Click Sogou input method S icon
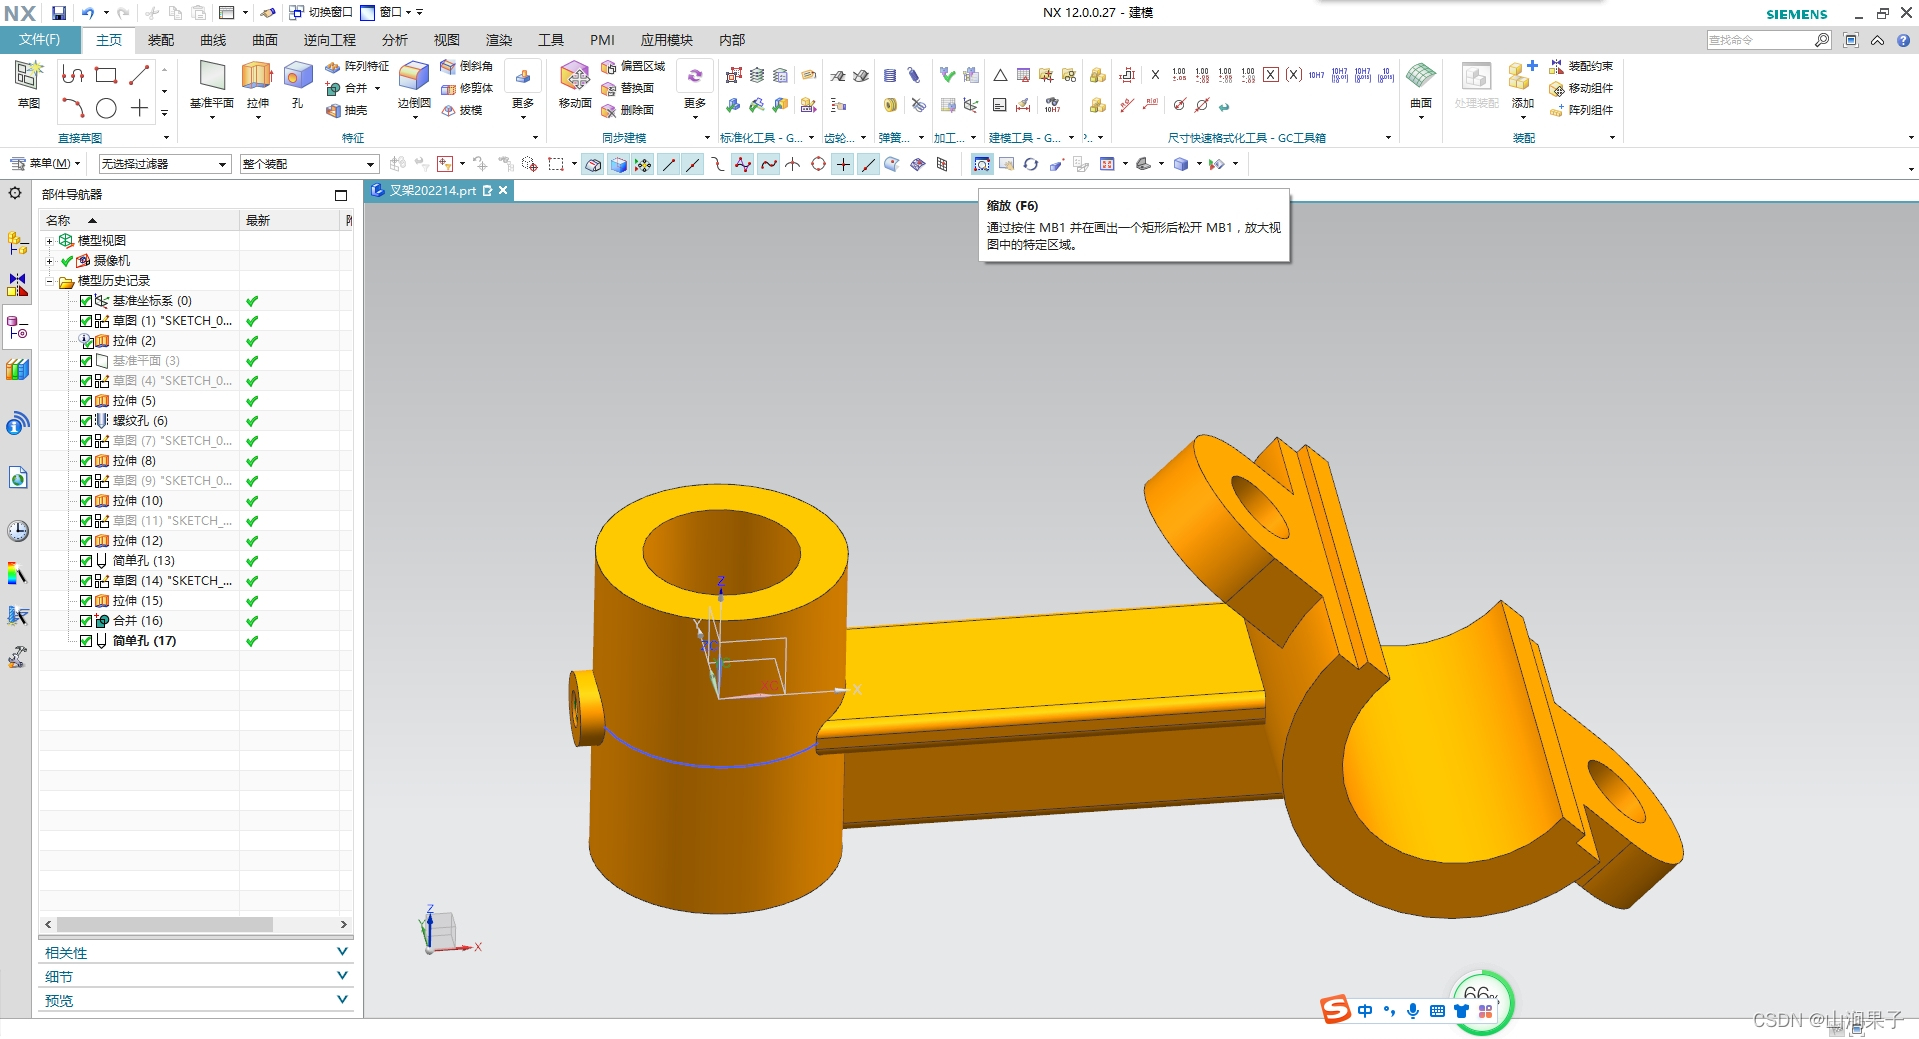Image resolution: width=1919 pixels, height=1039 pixels. 1336,1010
